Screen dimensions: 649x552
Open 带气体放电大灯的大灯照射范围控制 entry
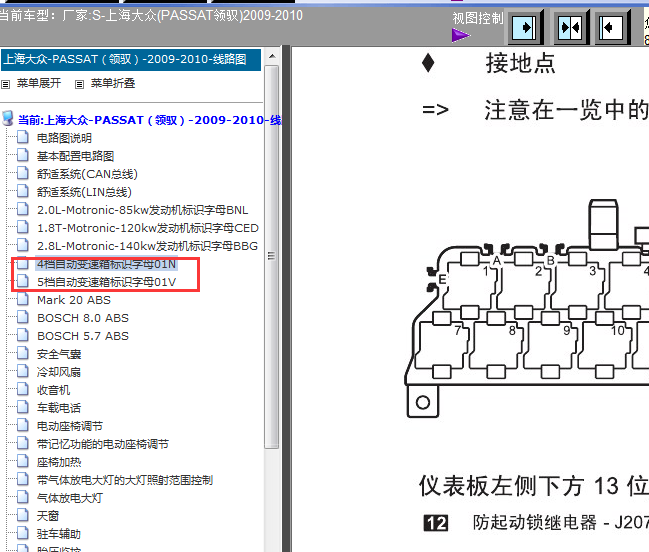click(x=125, y=480)
